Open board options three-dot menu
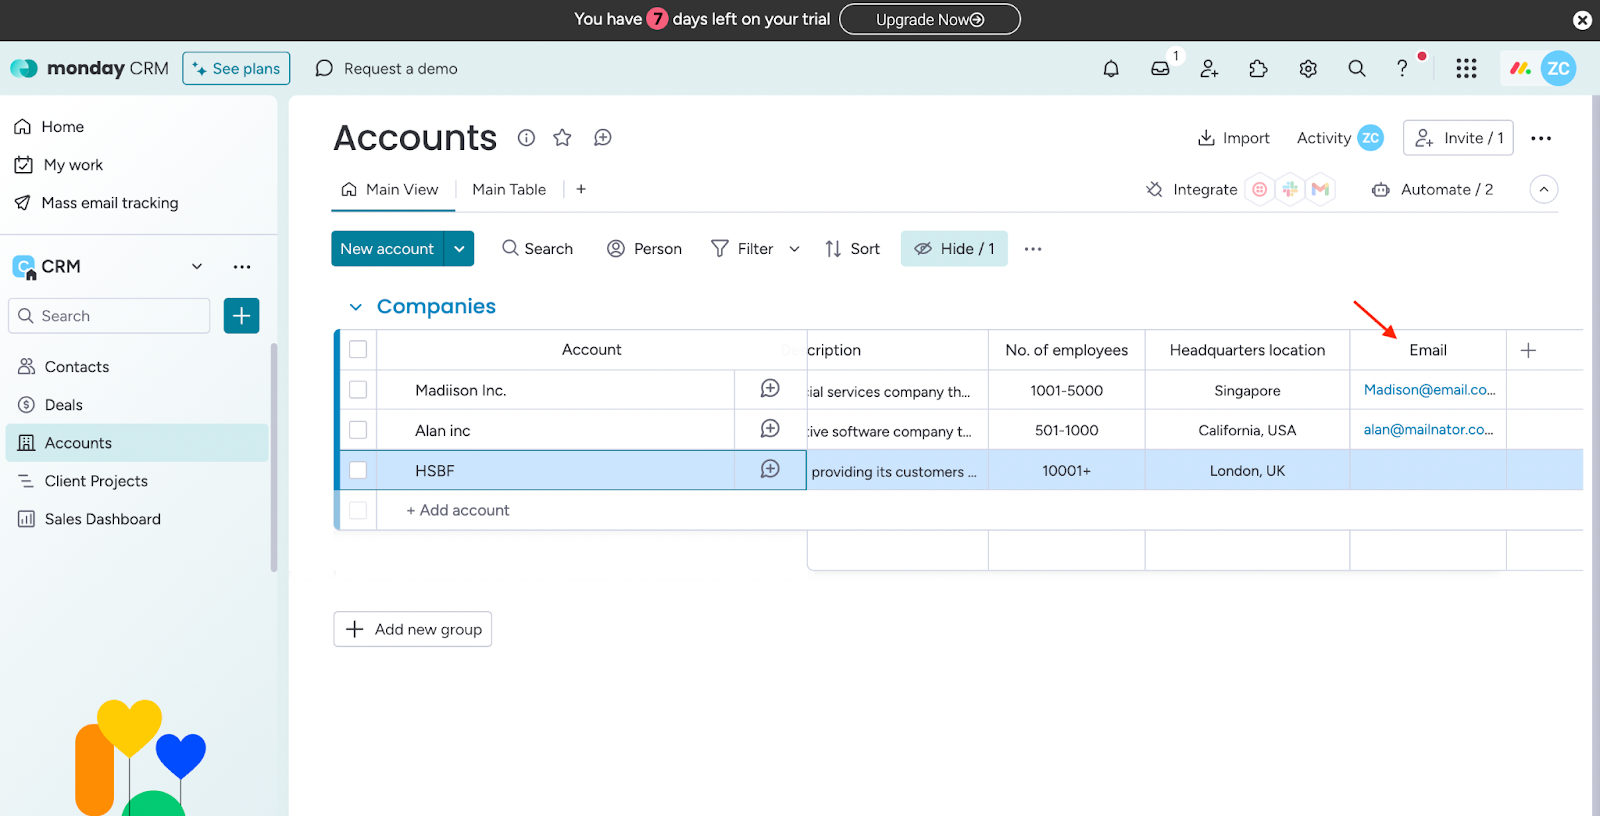 tap(1541, 138)
